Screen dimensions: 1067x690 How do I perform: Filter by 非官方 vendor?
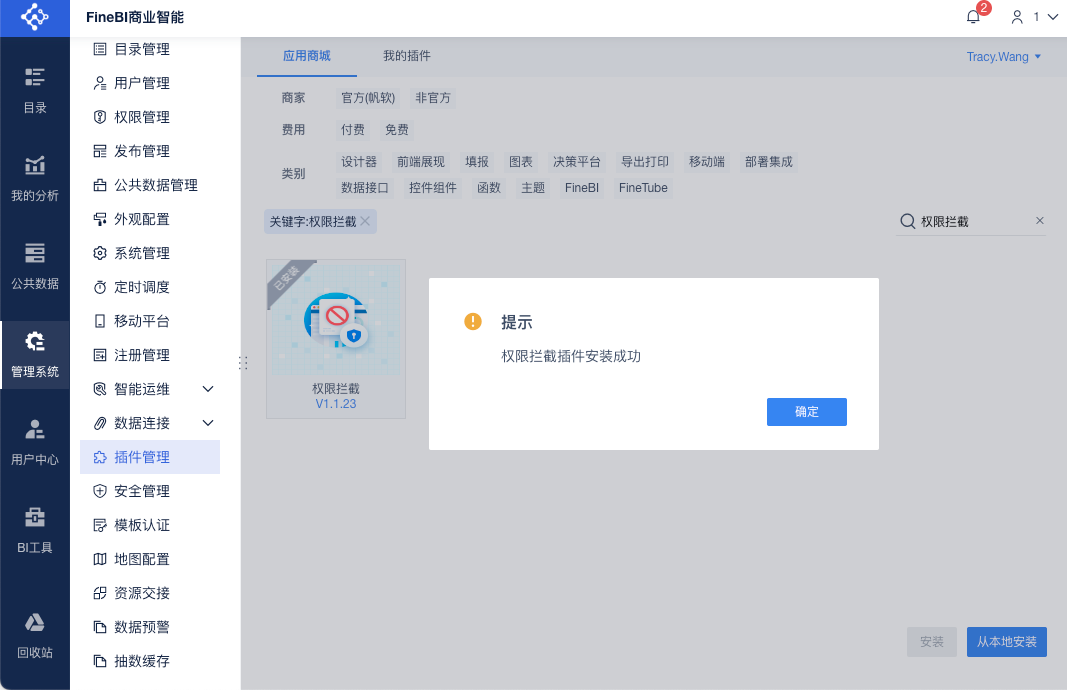(433, 98)
